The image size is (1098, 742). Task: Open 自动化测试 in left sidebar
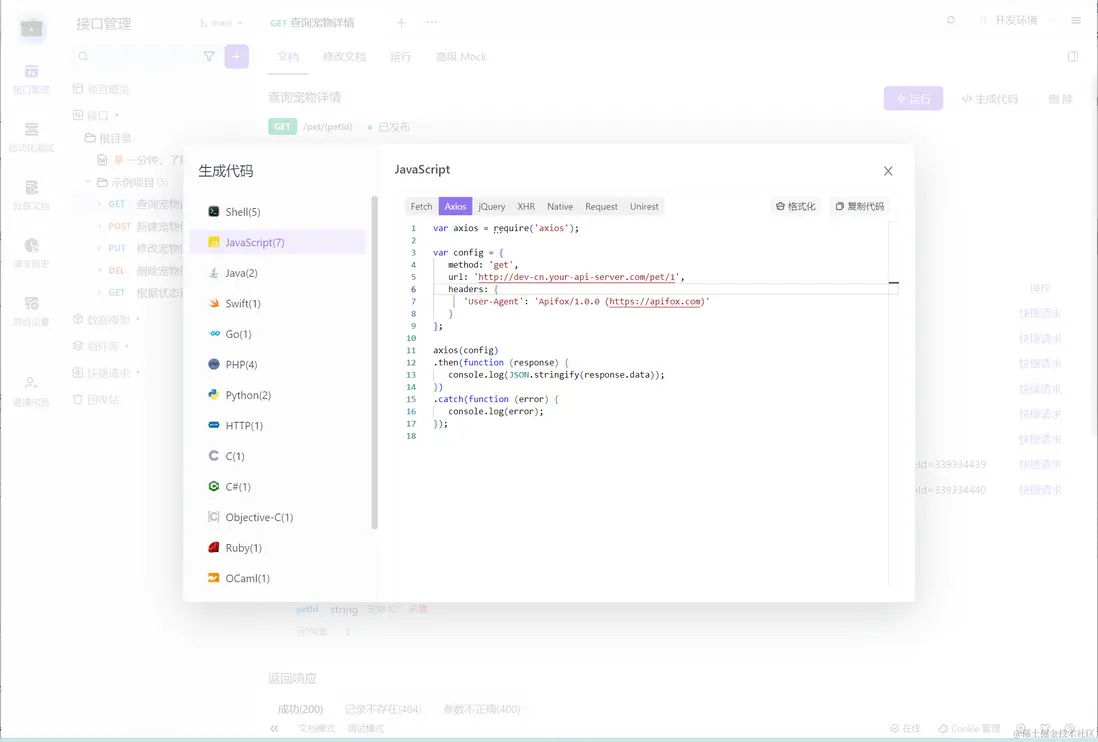pos(32,136)
